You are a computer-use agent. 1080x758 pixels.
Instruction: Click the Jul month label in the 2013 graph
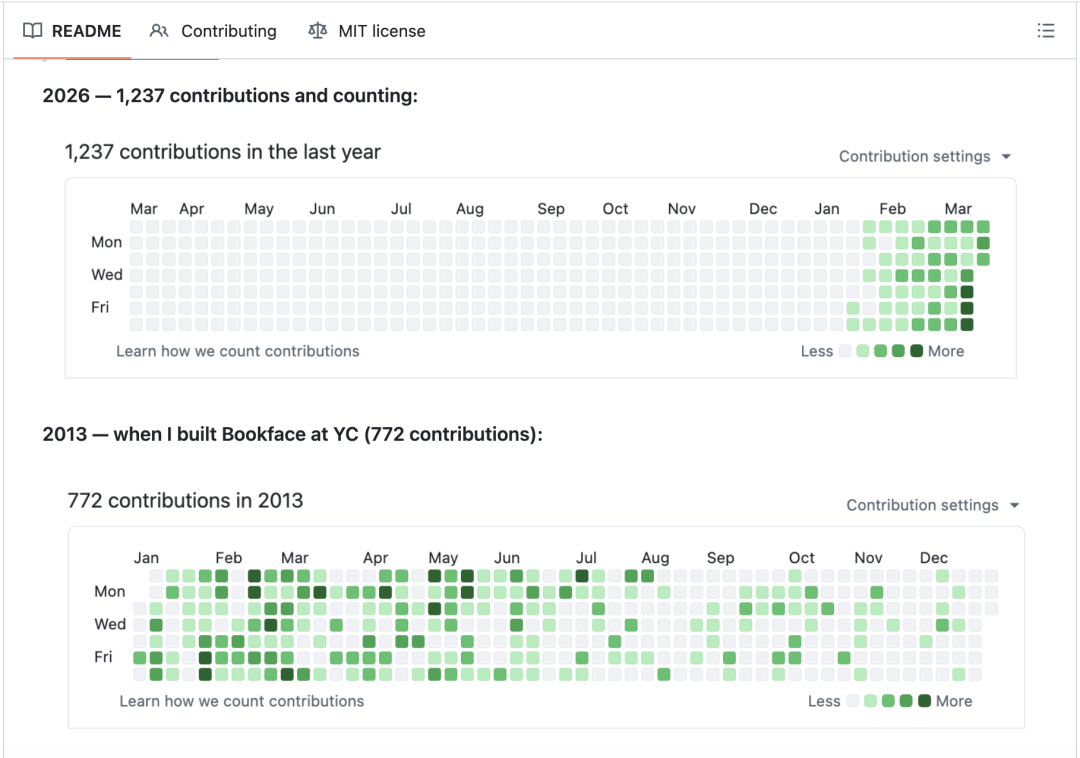586,558
